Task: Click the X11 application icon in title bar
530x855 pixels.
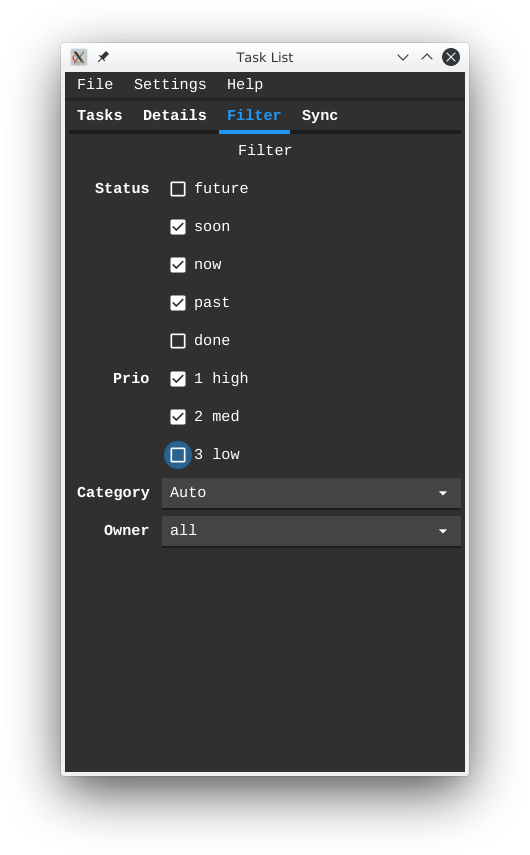Action: click(x=79, y=57)
